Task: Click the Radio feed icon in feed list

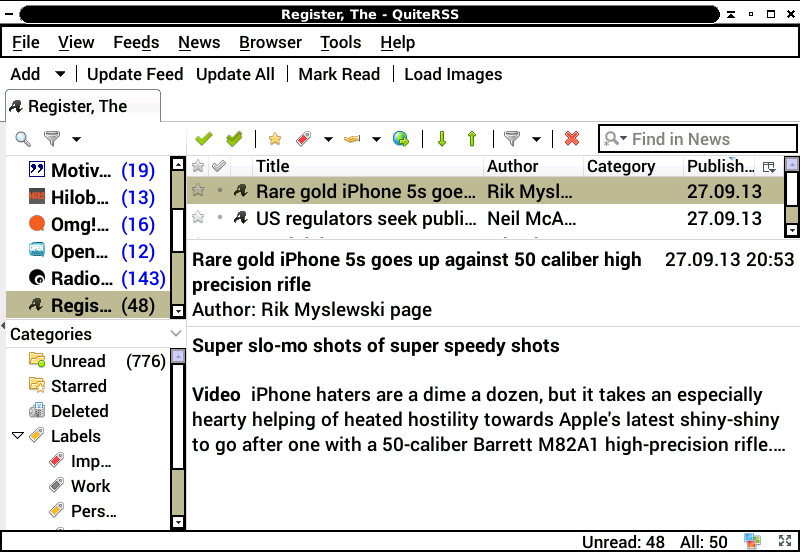Action: 37,278
